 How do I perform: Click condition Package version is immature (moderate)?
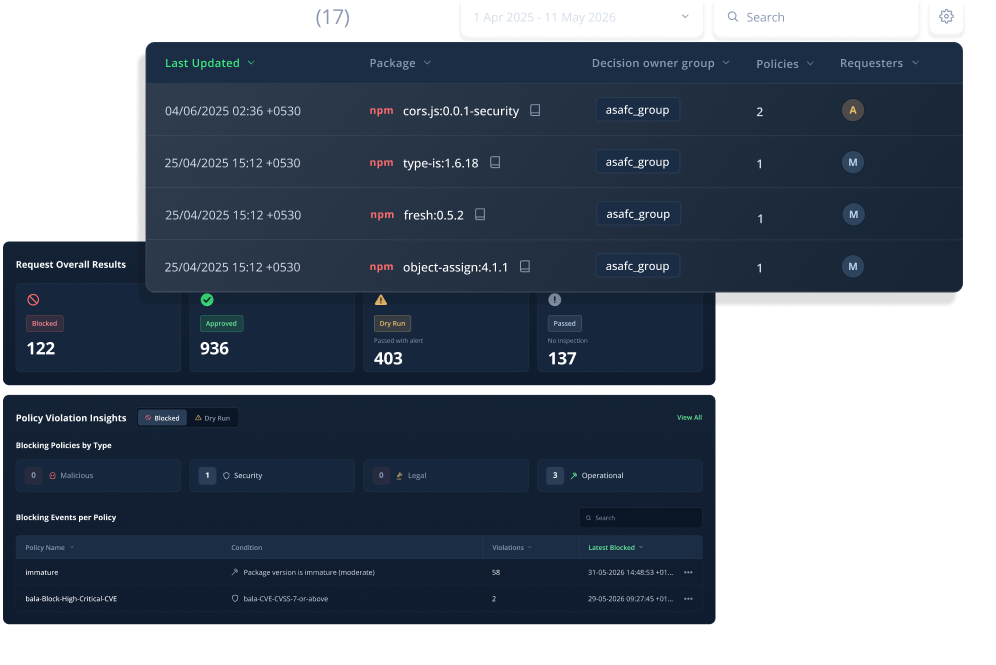tap(309, 572)
